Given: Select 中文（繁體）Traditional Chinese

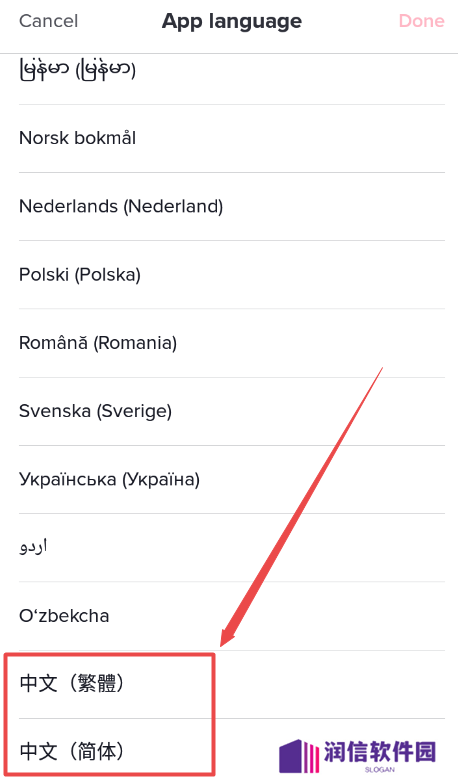Looking at the screenshot, I should click(231, 684).
